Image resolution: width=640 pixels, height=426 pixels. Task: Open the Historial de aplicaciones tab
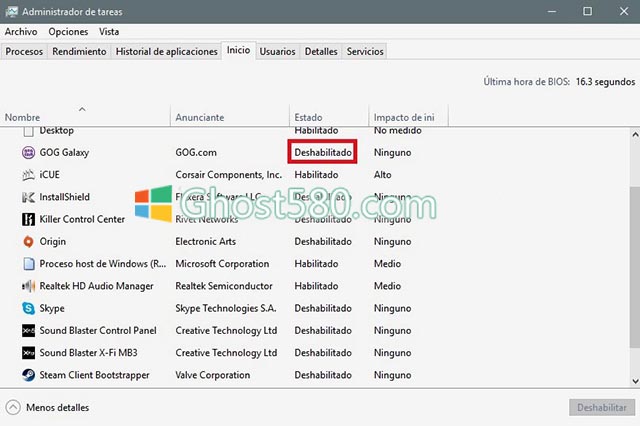[x=167, y=51]
